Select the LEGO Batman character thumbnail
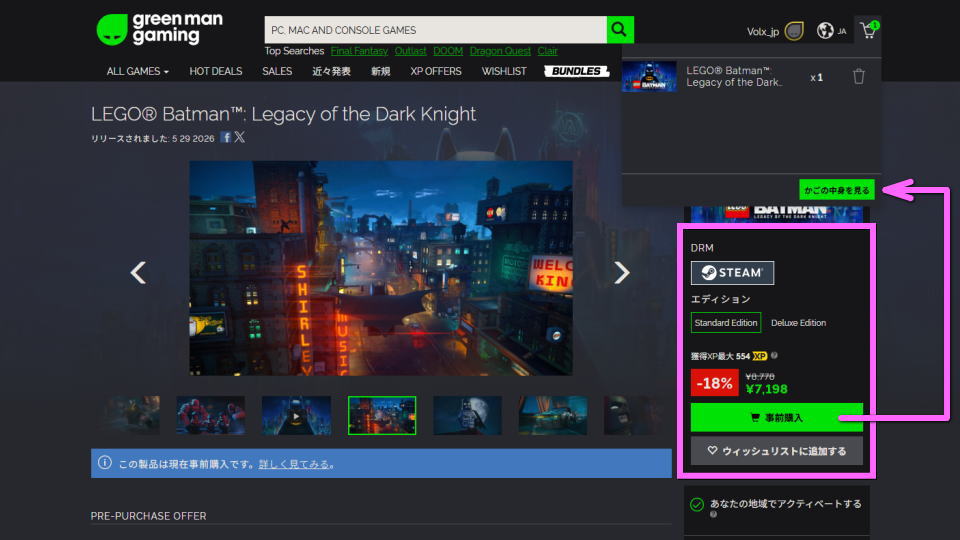The width and height of the screenshot is (960, 540). pyautogui.click(x=467, y=415)
